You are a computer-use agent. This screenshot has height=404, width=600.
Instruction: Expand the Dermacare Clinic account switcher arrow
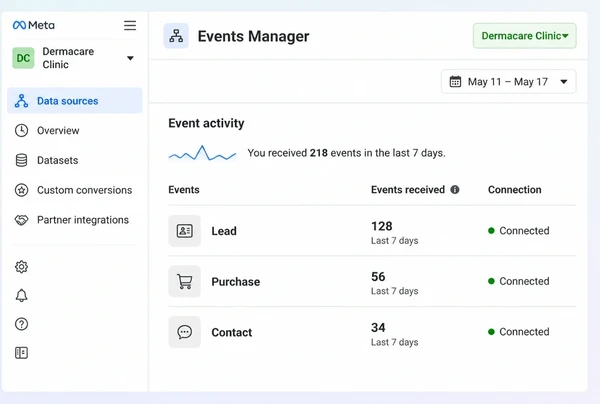(x=130, y=58)
